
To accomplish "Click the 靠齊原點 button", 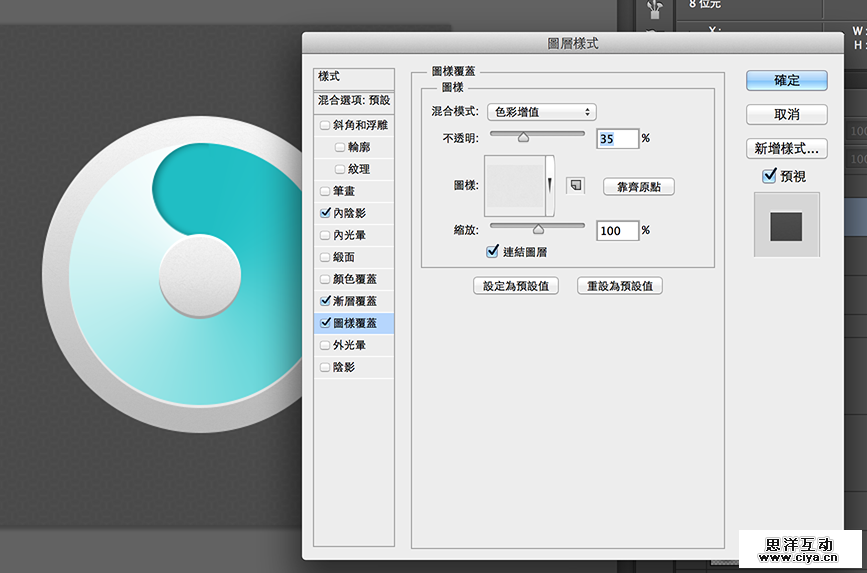I will click(x=639, y=187).
